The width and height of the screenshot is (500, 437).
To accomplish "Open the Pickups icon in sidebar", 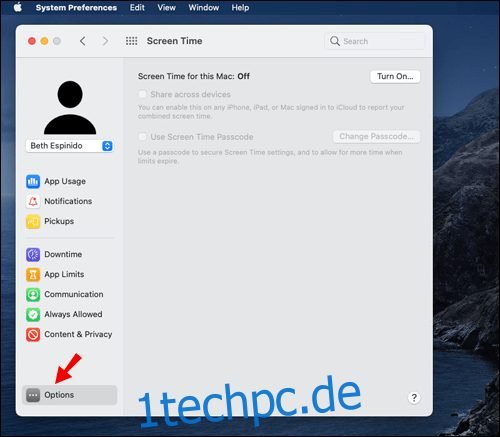I will point(33,221).
